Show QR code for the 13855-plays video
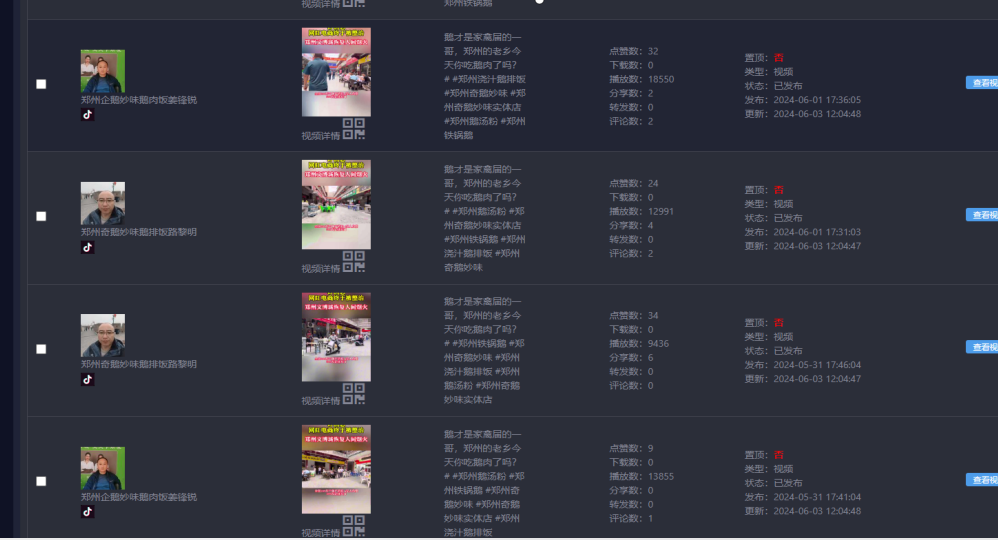 [354, 526]
